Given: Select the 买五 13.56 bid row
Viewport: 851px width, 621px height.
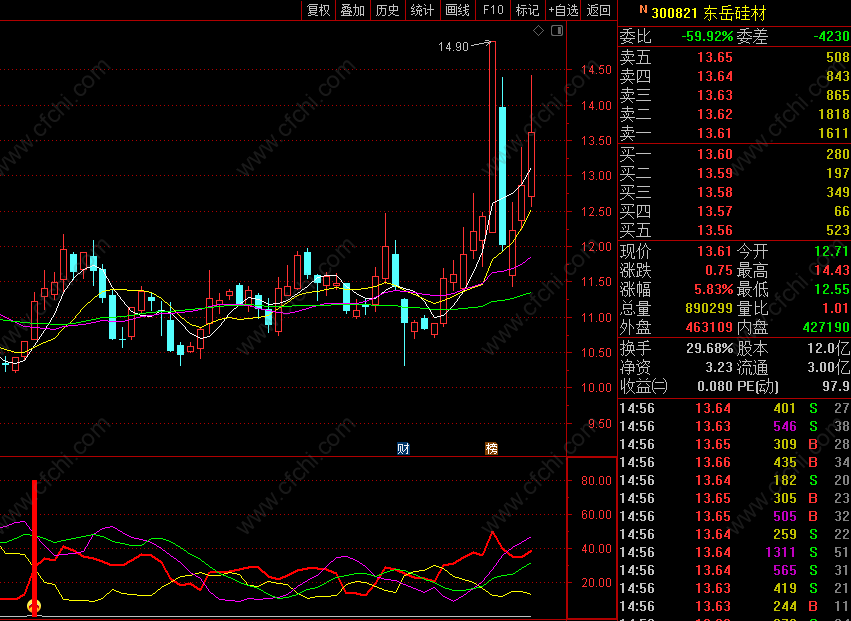Looking at the screenshot, I should [x=735, y=230].
